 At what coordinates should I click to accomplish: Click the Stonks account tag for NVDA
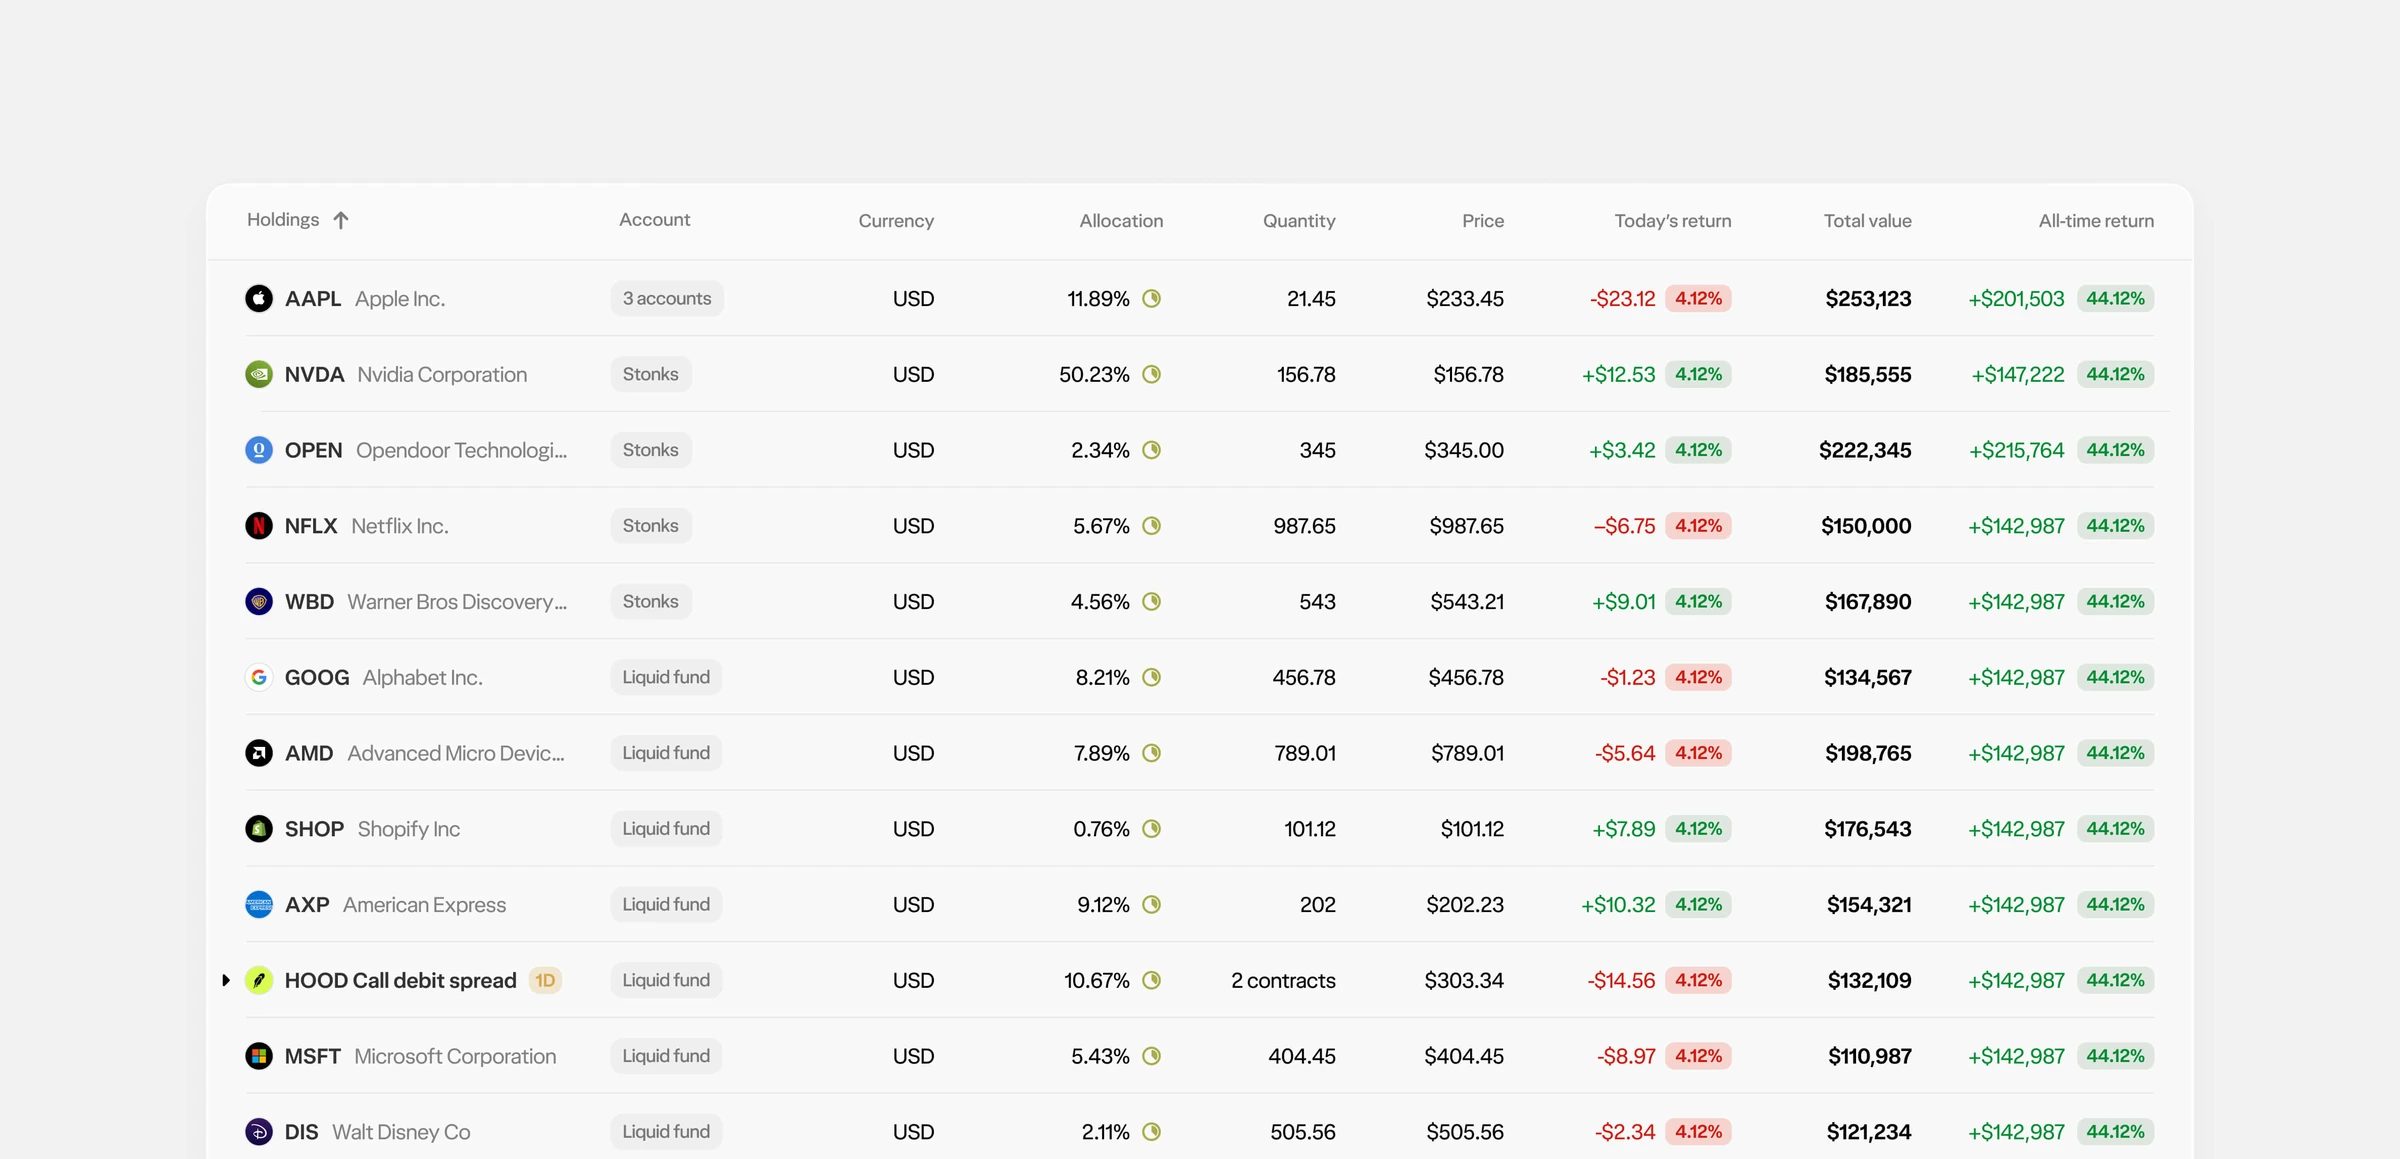[x=651, y=374]
